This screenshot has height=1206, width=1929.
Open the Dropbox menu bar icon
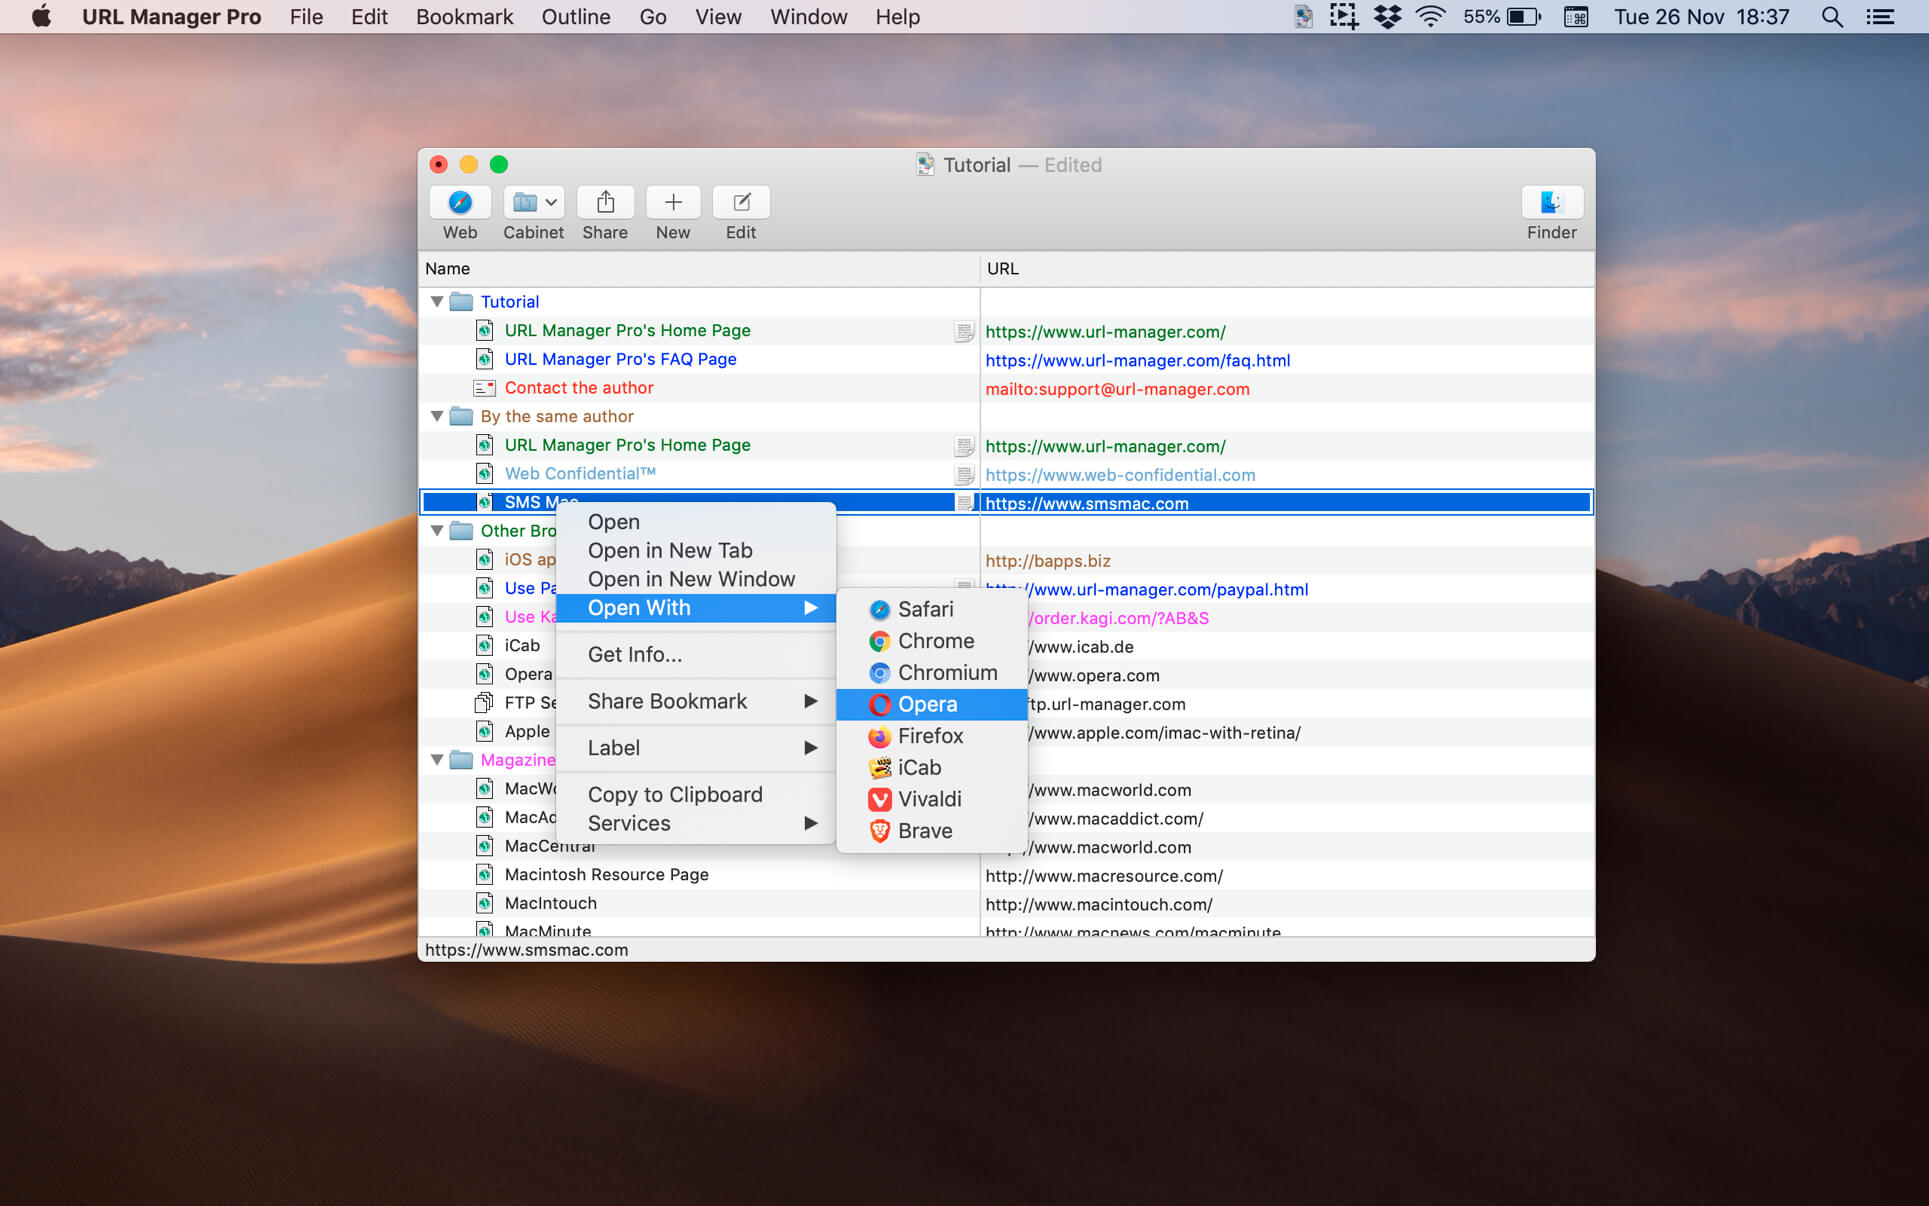pos(1387,17)
